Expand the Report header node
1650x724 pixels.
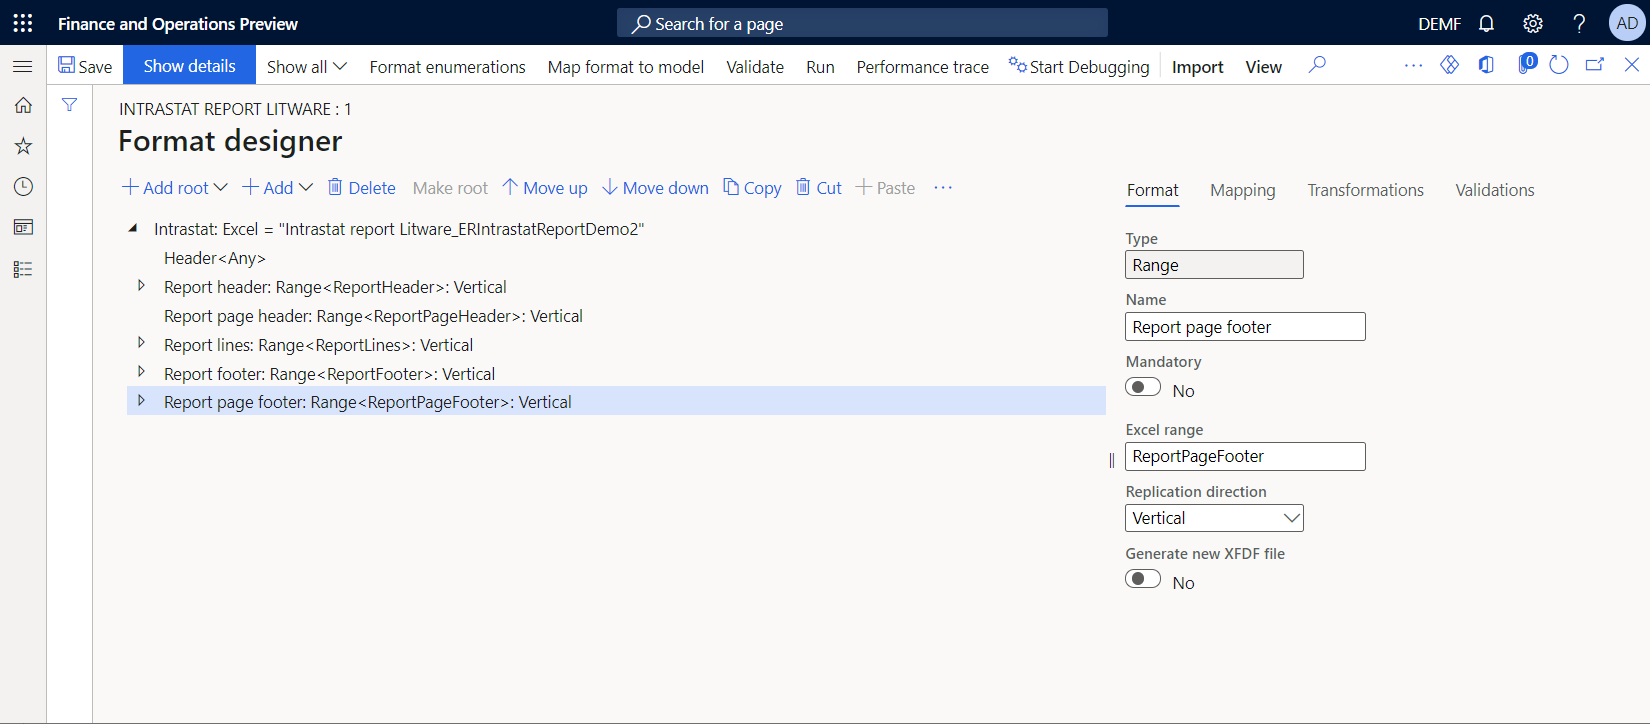141,286
